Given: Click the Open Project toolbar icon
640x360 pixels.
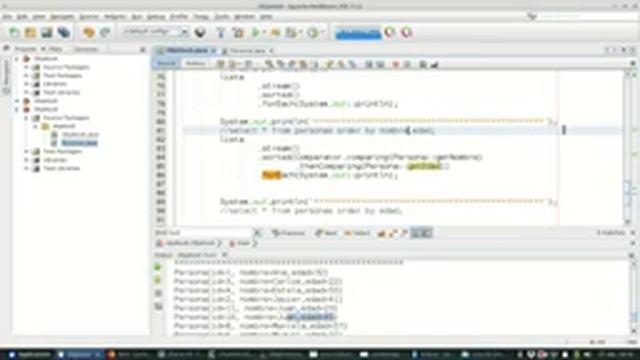Looking at the screenshot, I should point(47,32).
